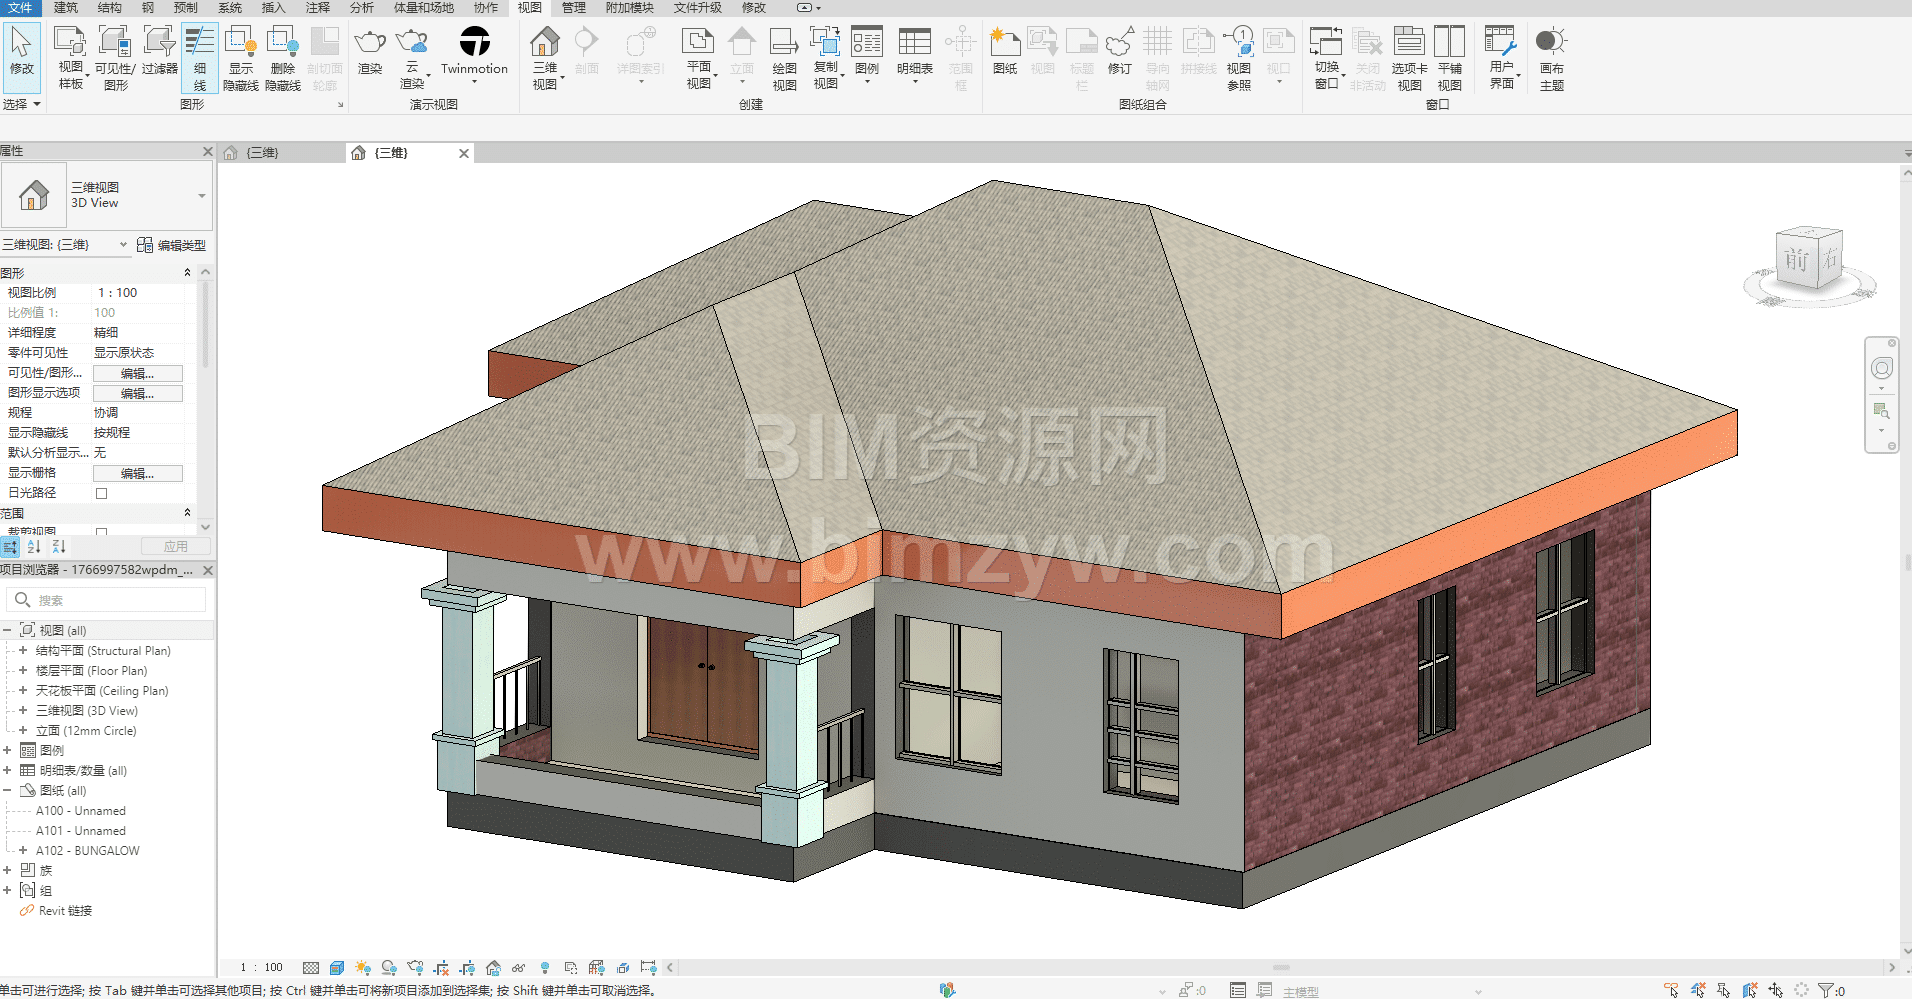Image resolution: width=1912 pixels, height=999 pixels.
Task: Open the 明细表 (Schedules) tool
Action: click(914, 43)
